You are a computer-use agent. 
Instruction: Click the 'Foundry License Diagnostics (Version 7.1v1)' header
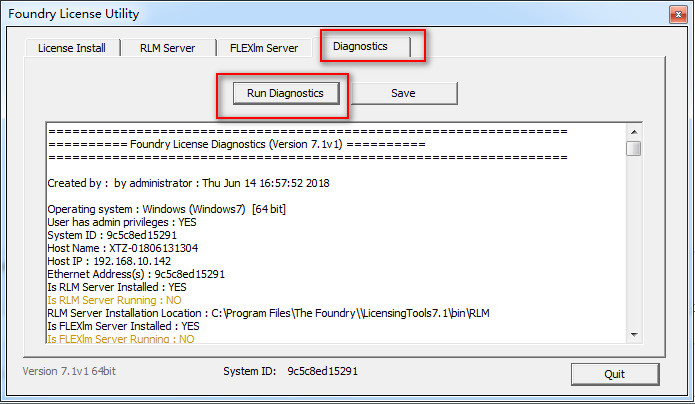pos(236,145)
